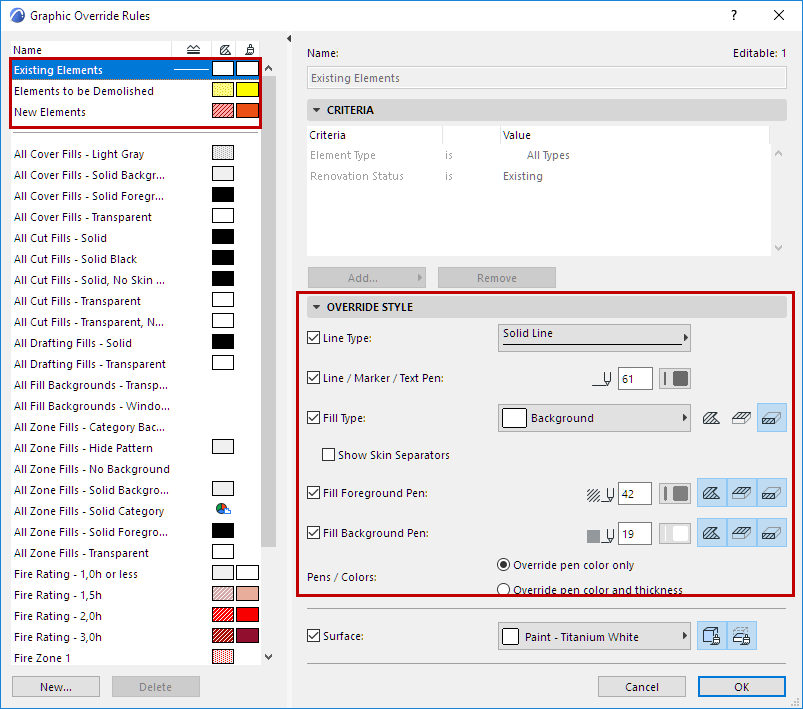
Task: Click the Remove criteria button
Action: click(x=497, y=278)
